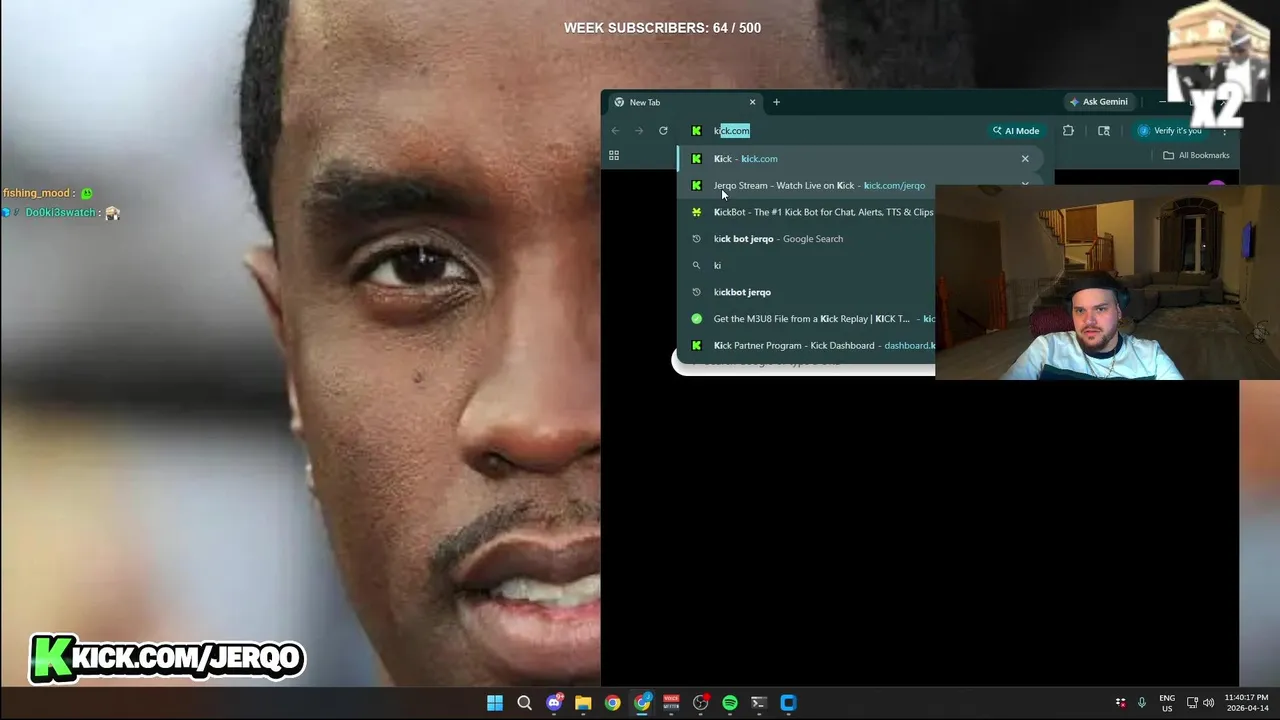Screen dimensions: 1280x720
Task: Open a new tab with the plus button
Action: (x=776, y=102)
